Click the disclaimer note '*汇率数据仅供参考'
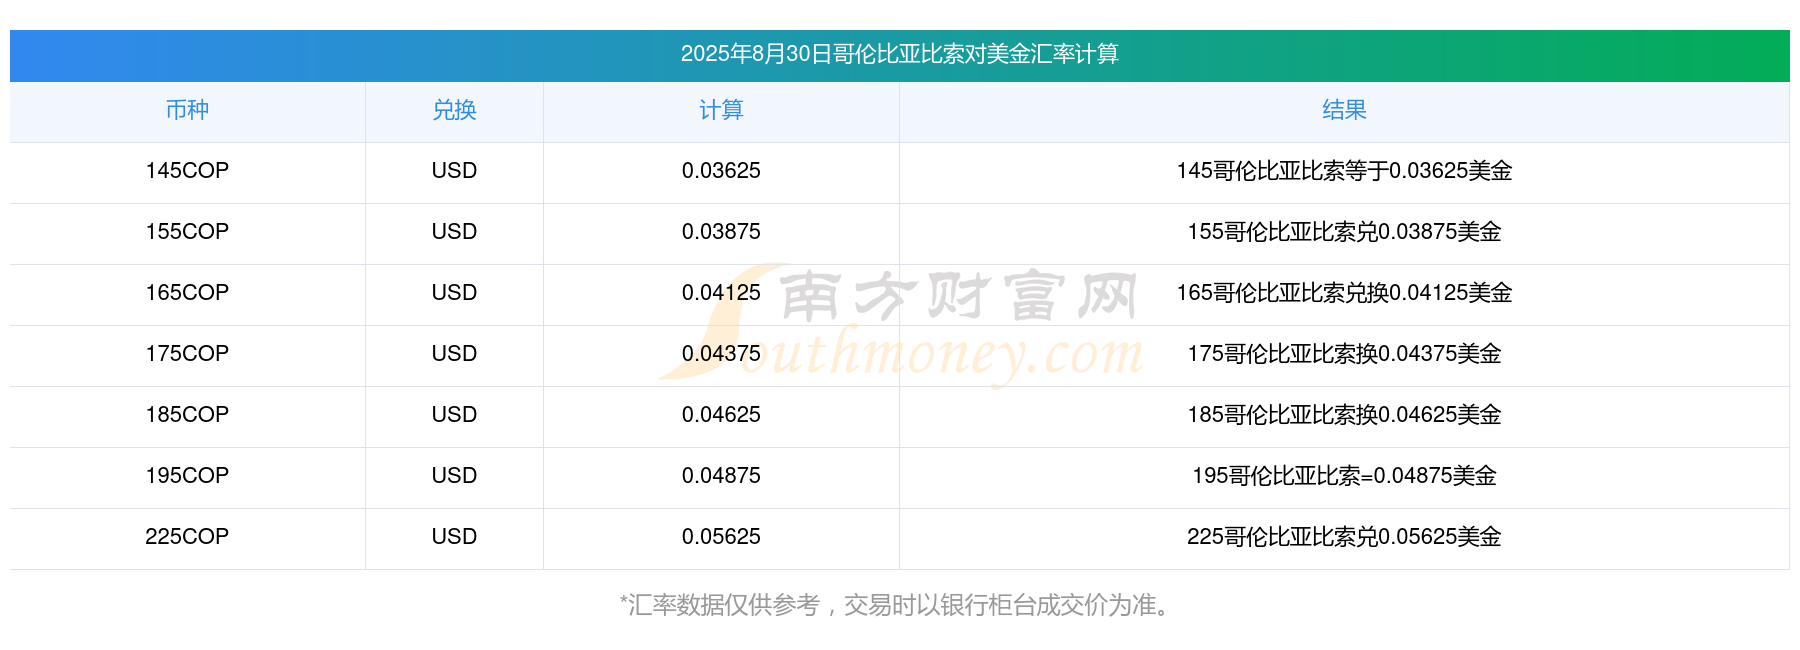This screenshot has width=1800, height=650. [720, 605]
